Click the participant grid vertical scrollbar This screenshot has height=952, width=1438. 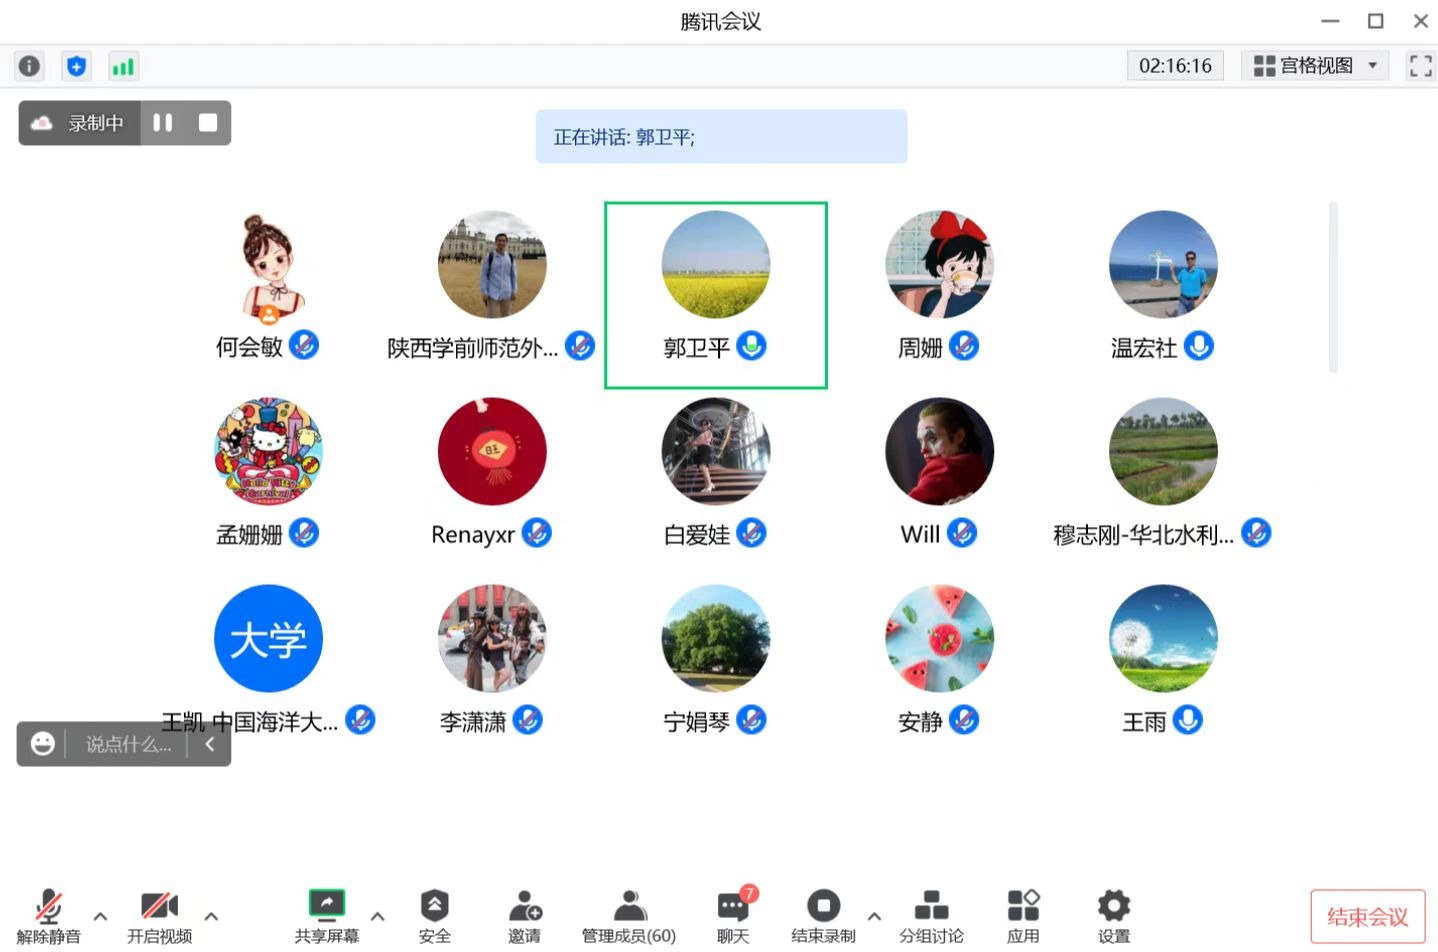click(1332, 288)
